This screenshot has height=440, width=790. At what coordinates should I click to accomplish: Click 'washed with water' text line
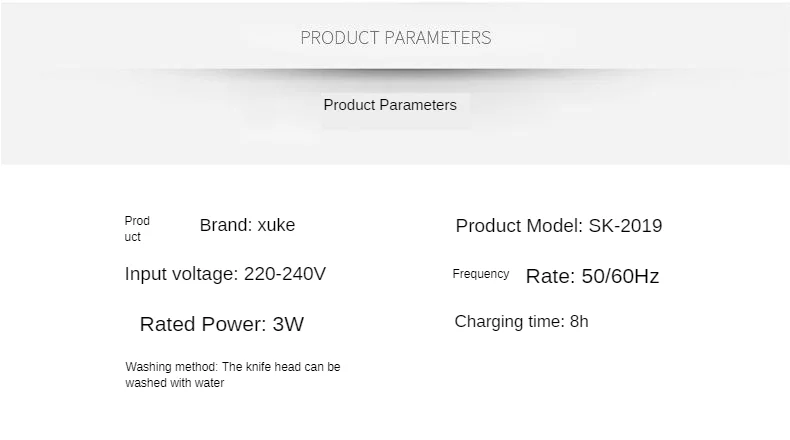[174, 383]
